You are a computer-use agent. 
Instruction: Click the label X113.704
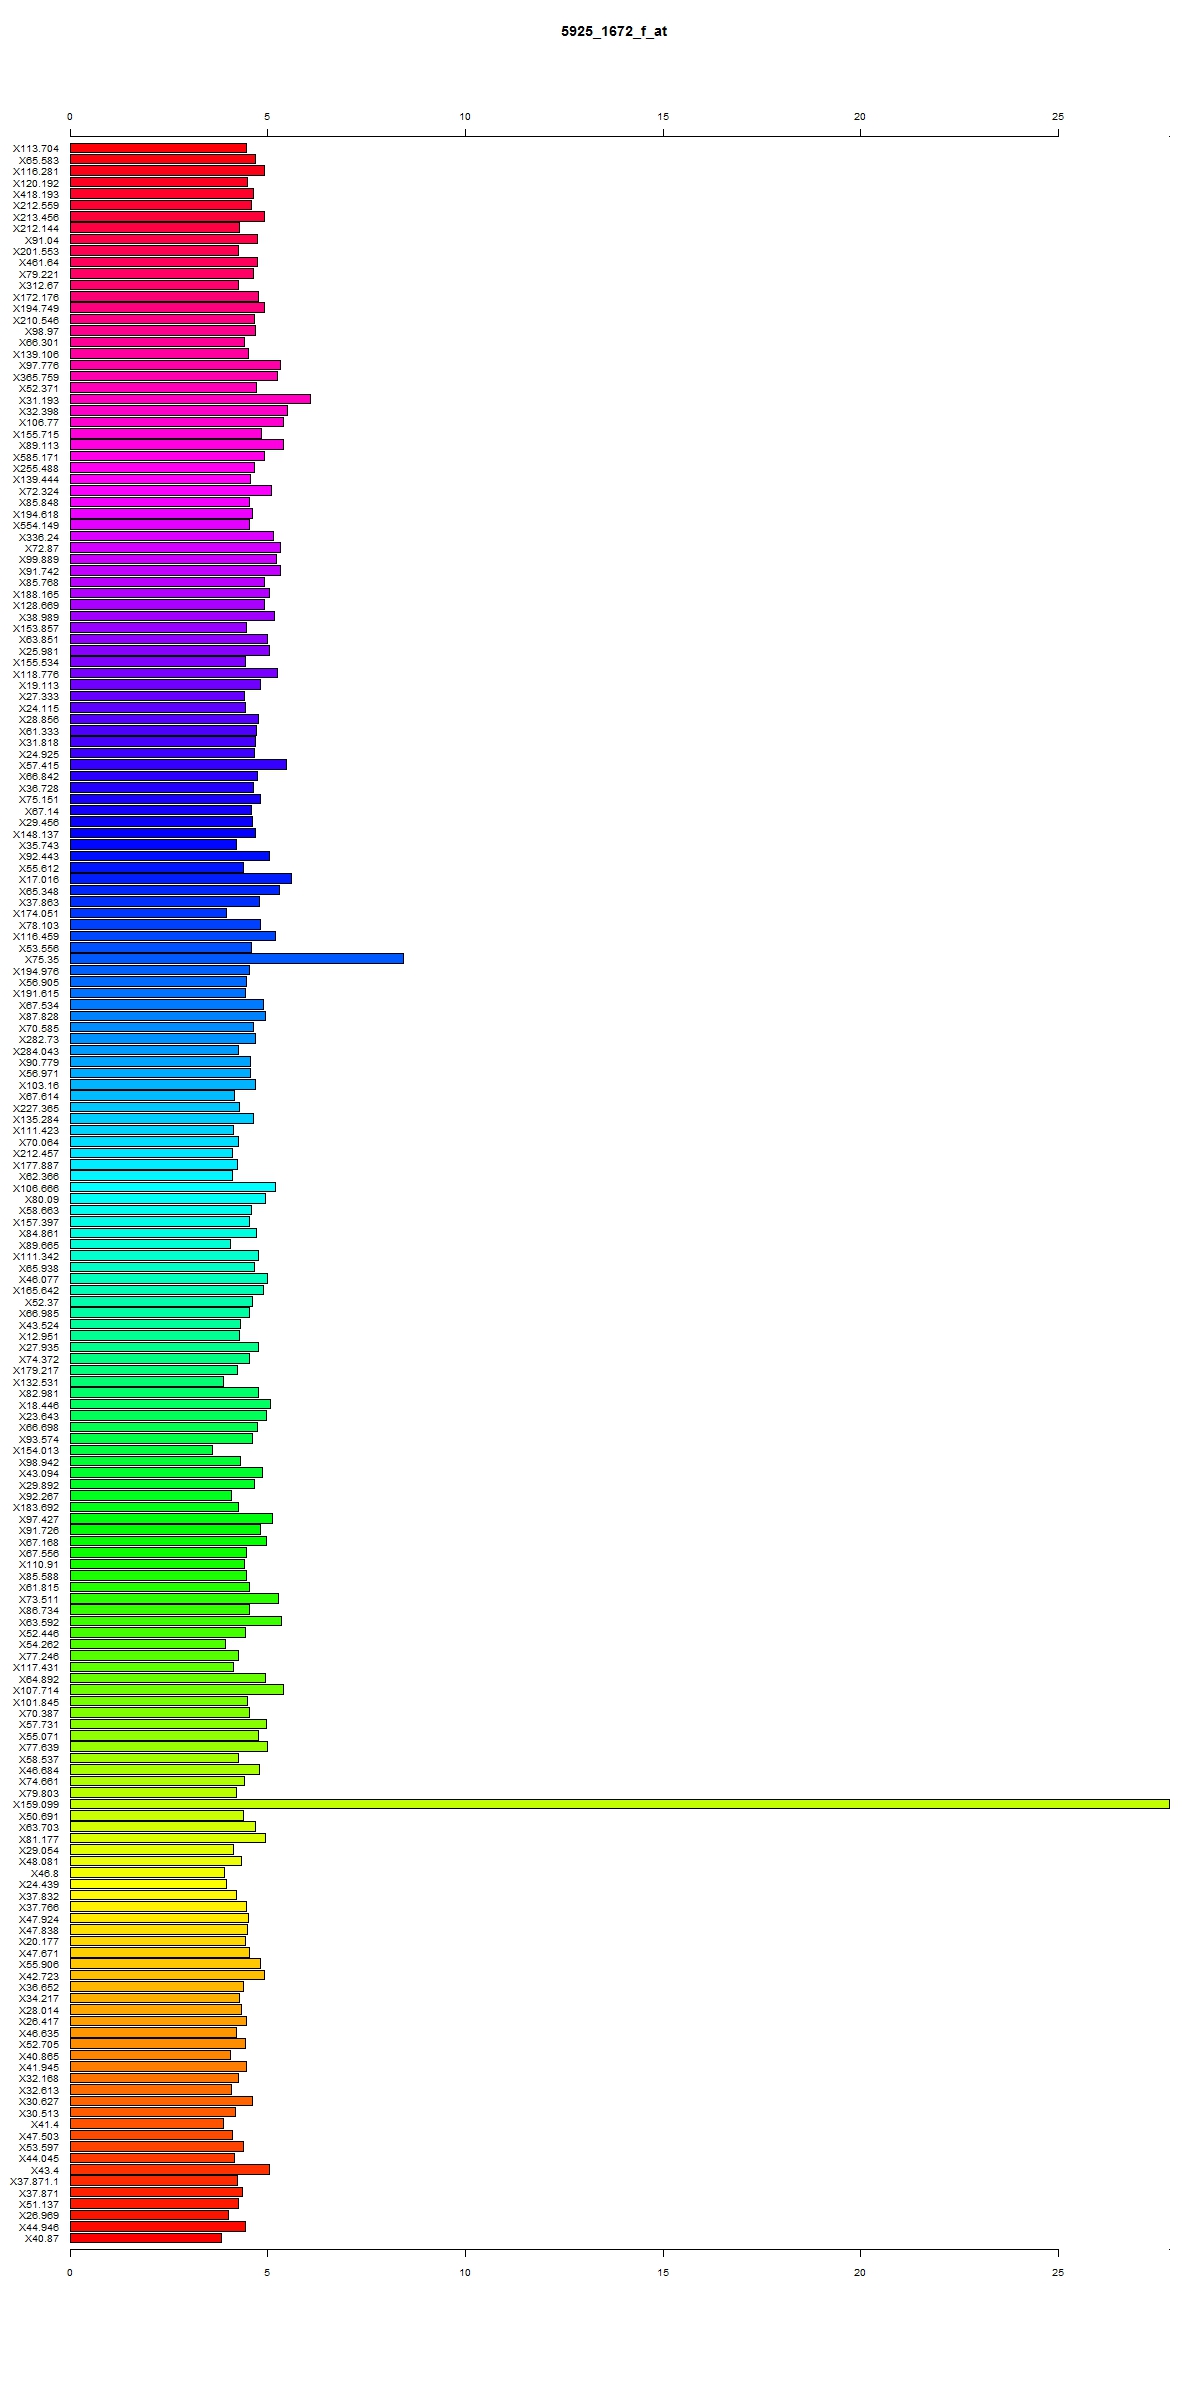[x=36, y=148]
